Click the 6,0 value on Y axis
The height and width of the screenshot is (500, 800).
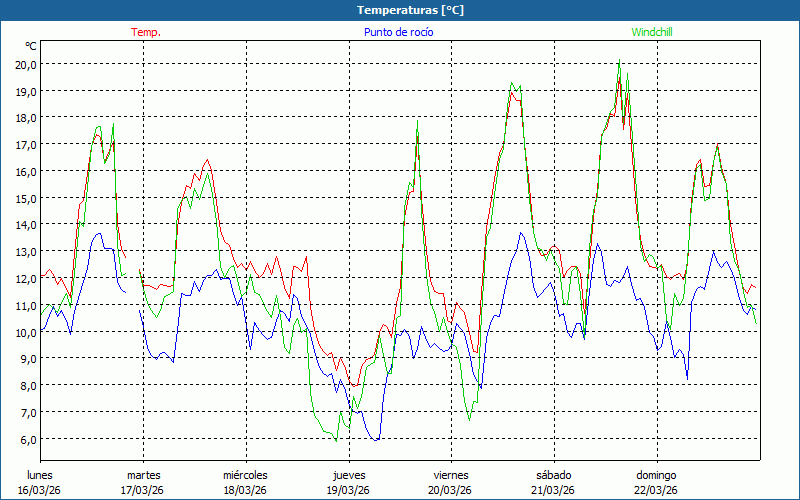click(x=28, y=439)
